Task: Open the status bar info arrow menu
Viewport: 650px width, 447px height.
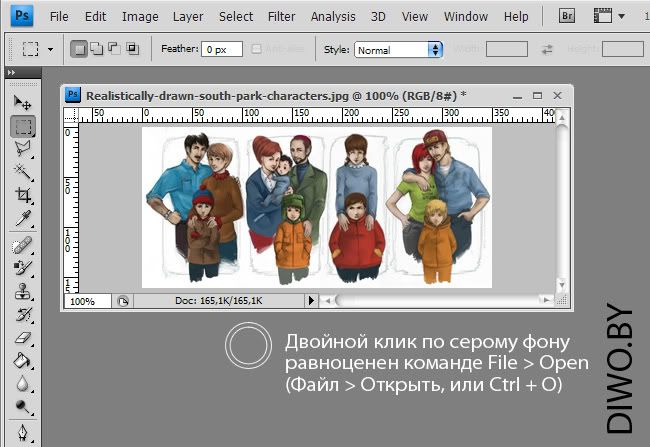Action: click(x=311, y=301)
